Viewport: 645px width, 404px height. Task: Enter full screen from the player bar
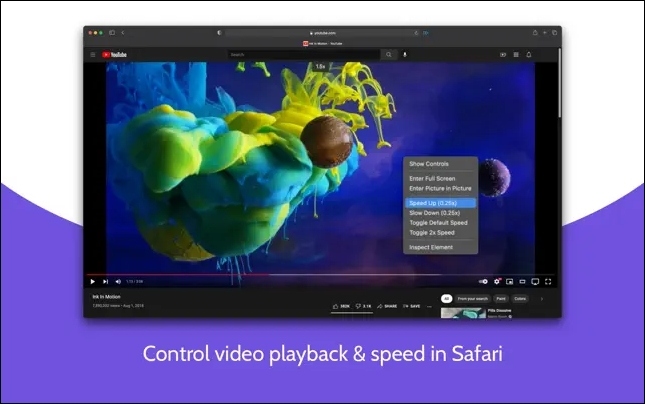point(548,281)
